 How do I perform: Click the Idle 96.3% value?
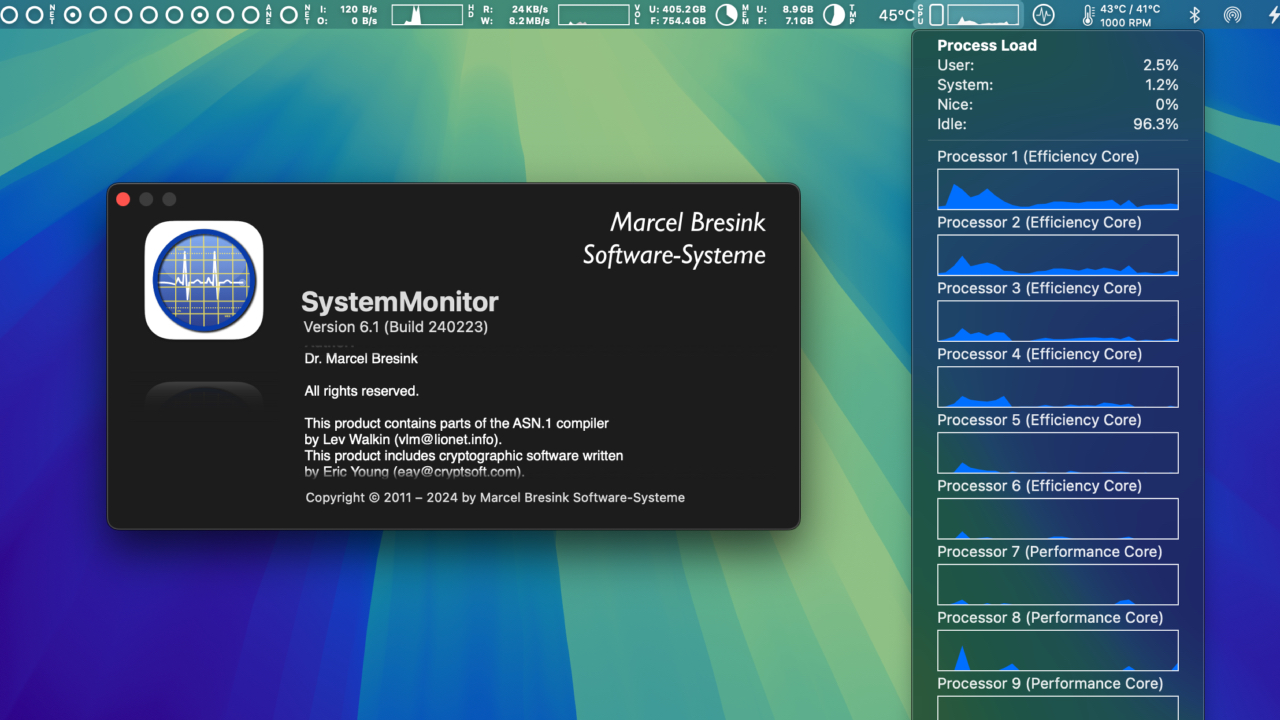[1158, 124]
